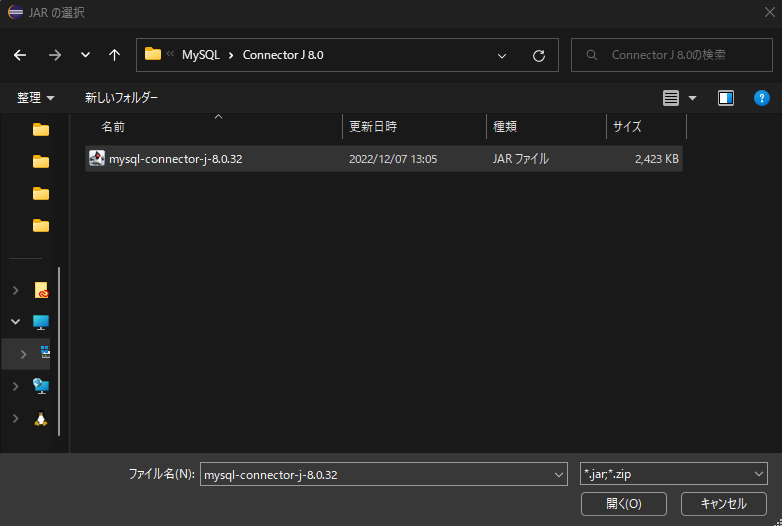782x526 pixels.
Task: Expand the drive node under This PC
Action: click(23, 354)
